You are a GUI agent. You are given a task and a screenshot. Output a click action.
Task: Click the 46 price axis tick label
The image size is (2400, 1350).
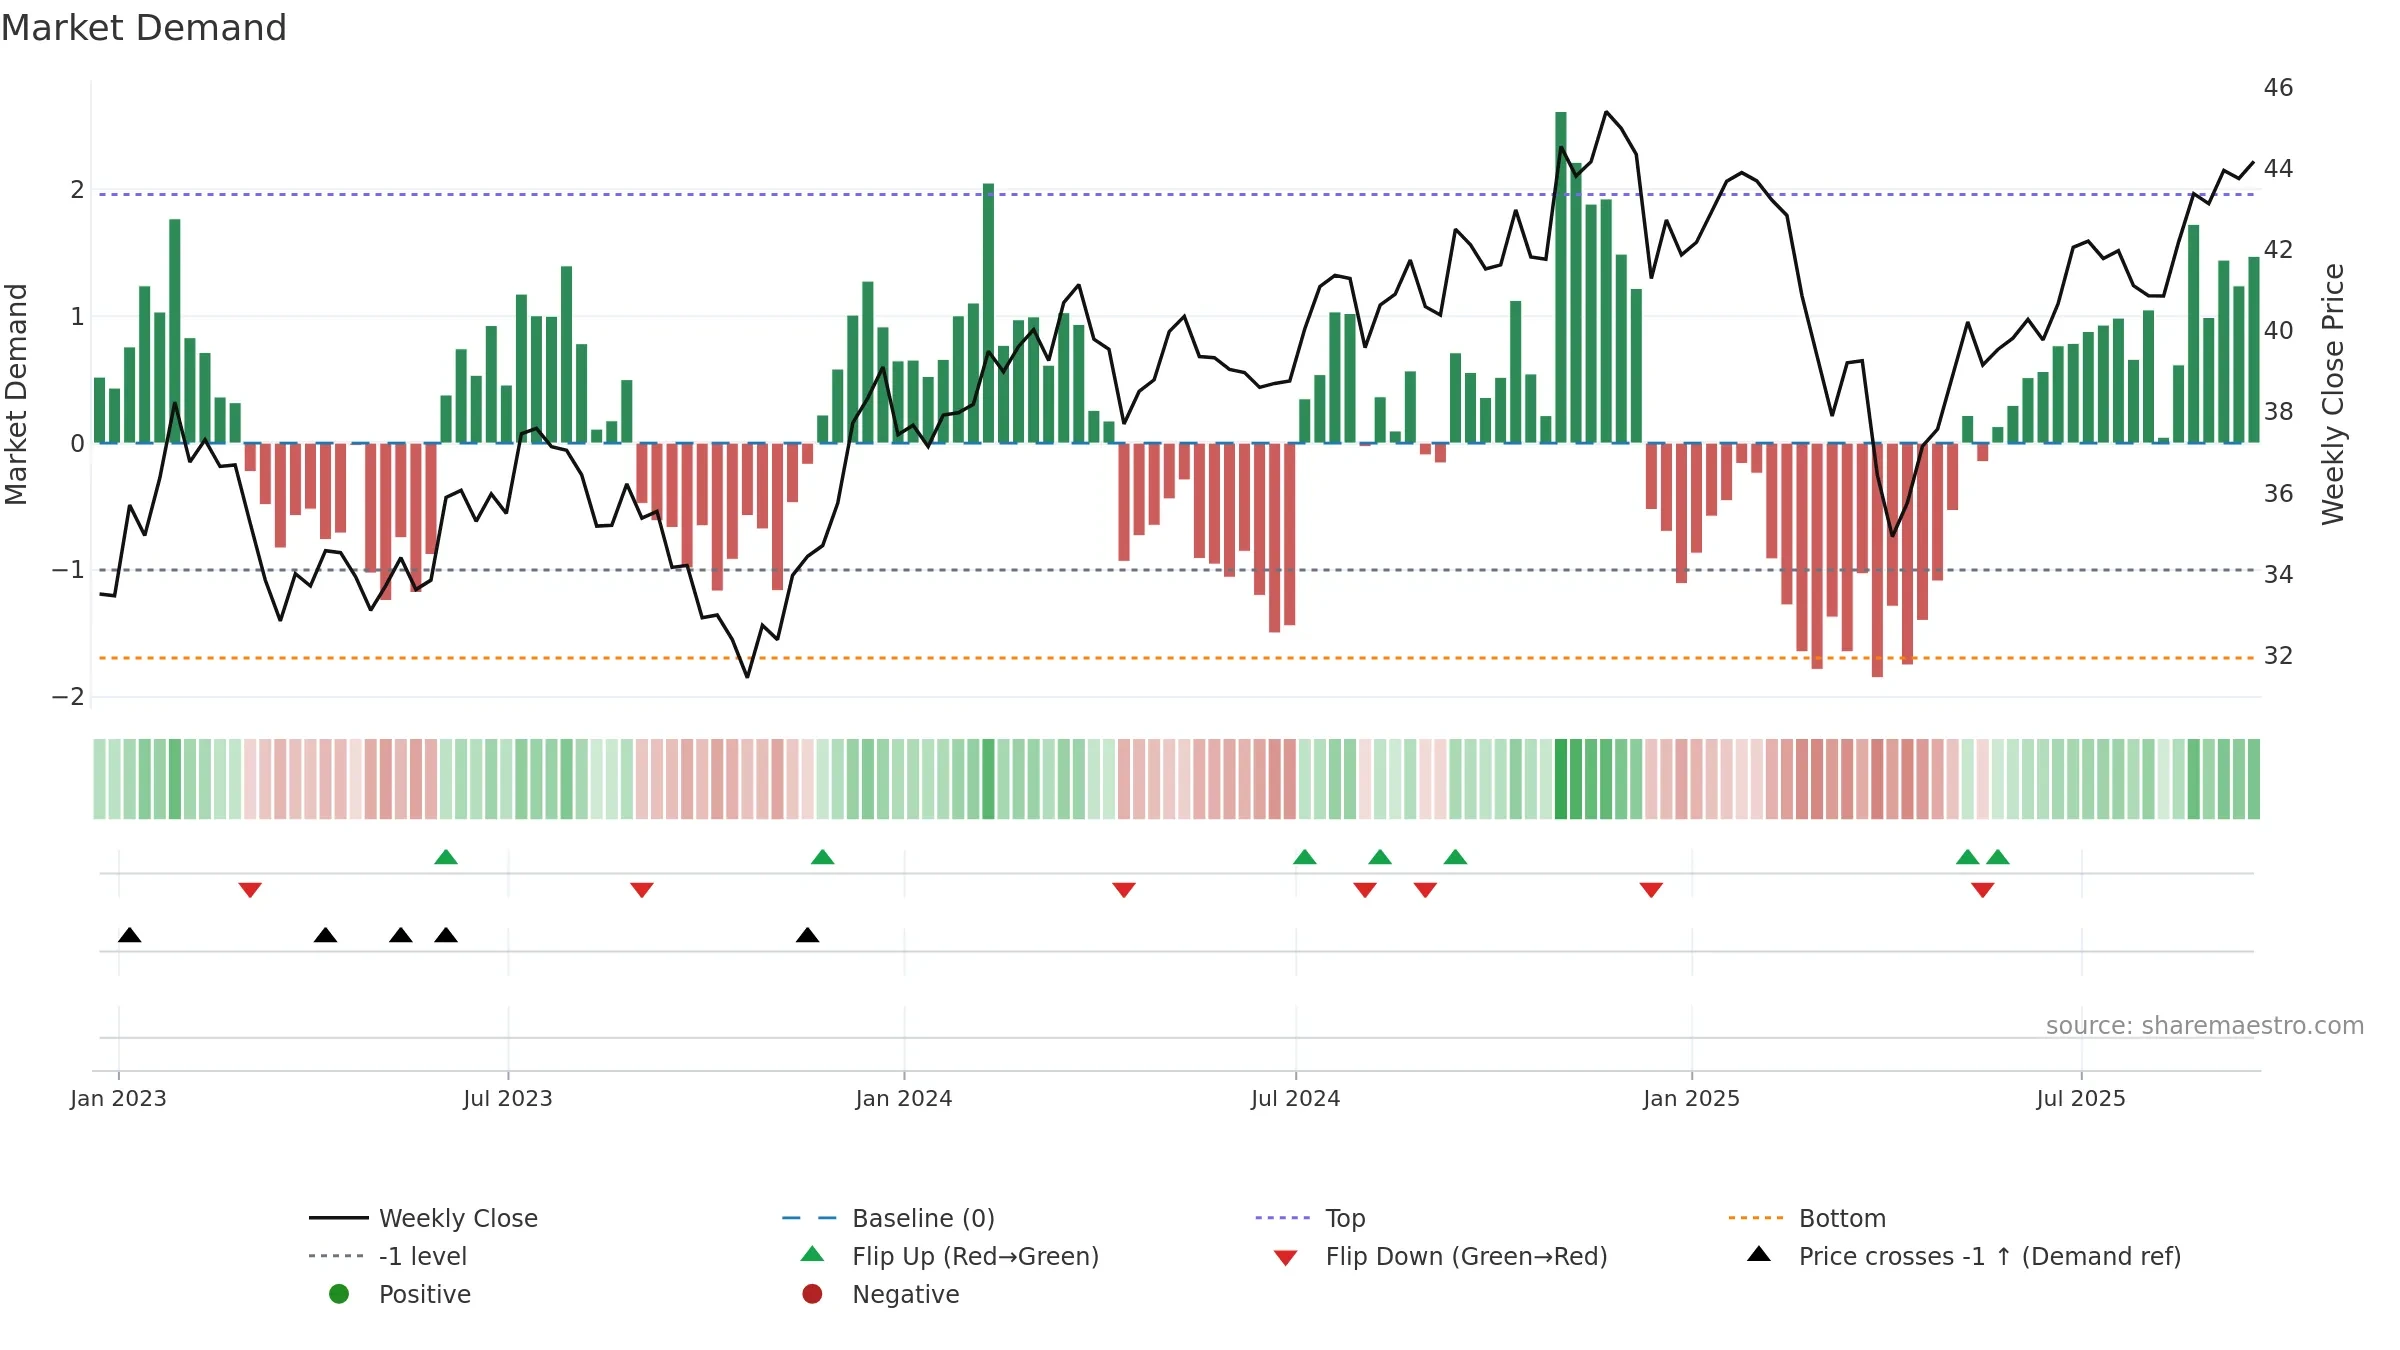2278,88
